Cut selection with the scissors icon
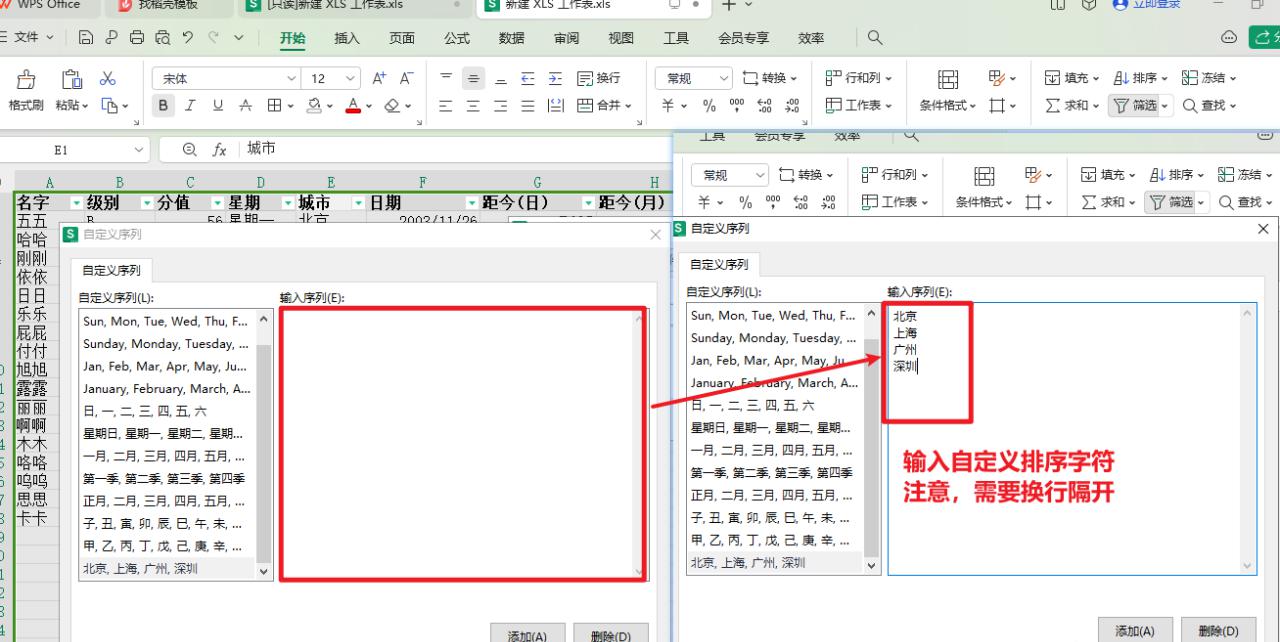Screen dimensions: 1280x642 (x=108, y=78)
